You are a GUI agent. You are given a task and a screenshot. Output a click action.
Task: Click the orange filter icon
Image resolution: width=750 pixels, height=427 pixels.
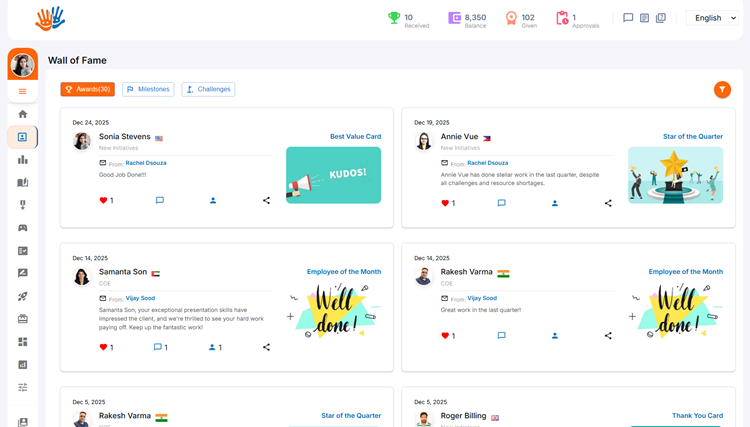coord(722,90)
